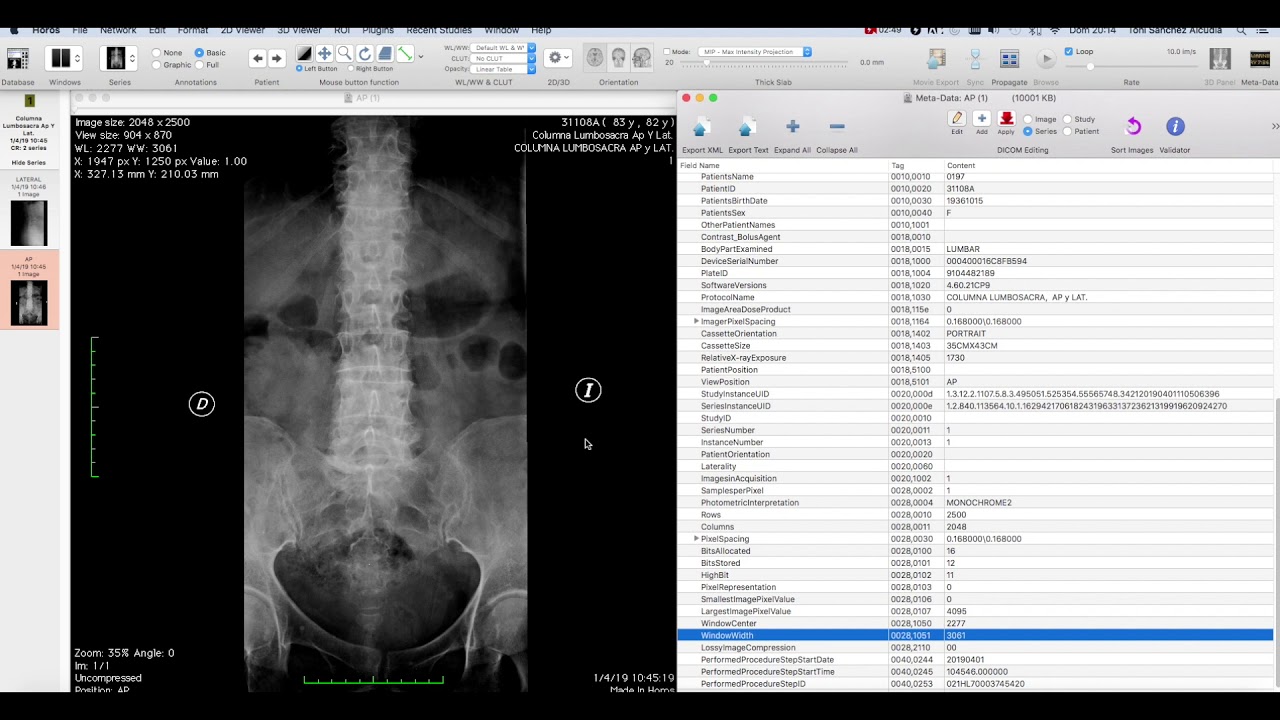Image resolution: width=1280 pixels, height=720 pixels.
Task: Click Export Text icon
Action: pyautogui.click(x=747, y=127)
